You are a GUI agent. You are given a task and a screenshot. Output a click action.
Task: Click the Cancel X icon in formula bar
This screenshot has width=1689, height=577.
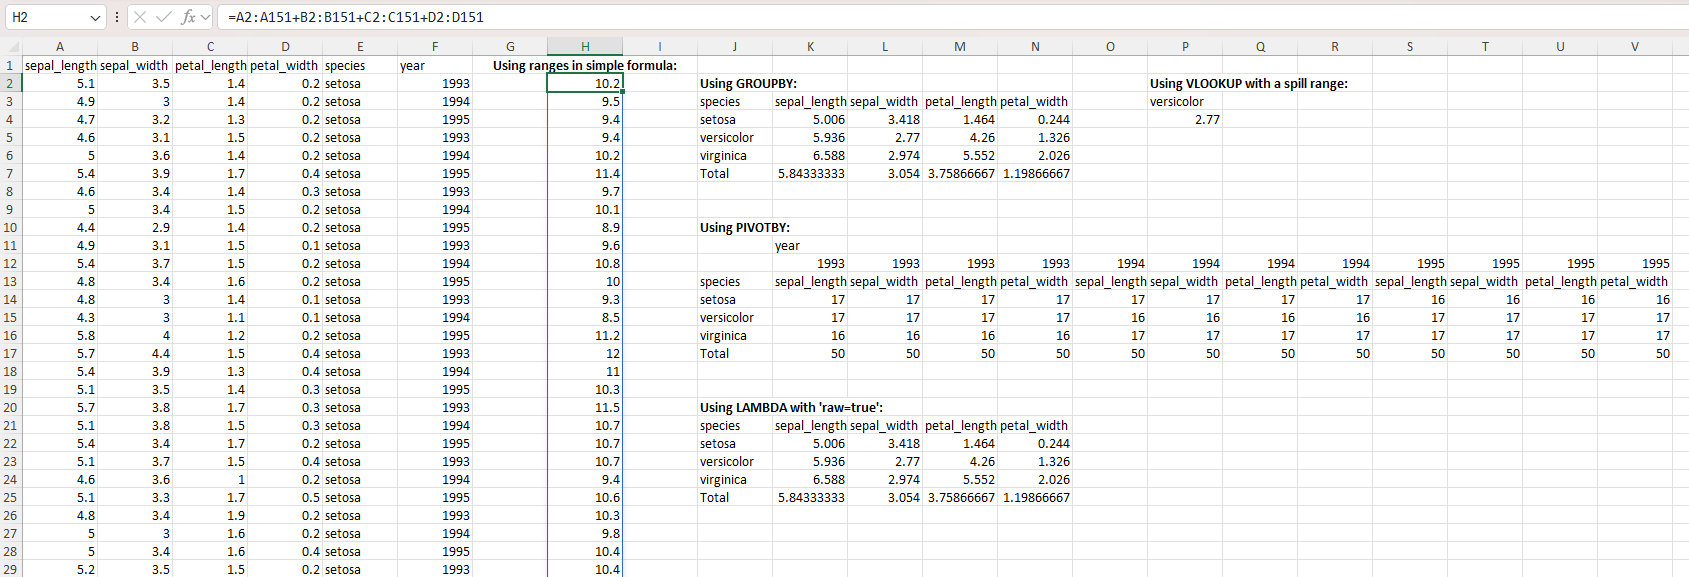click(x=140, y=17)
